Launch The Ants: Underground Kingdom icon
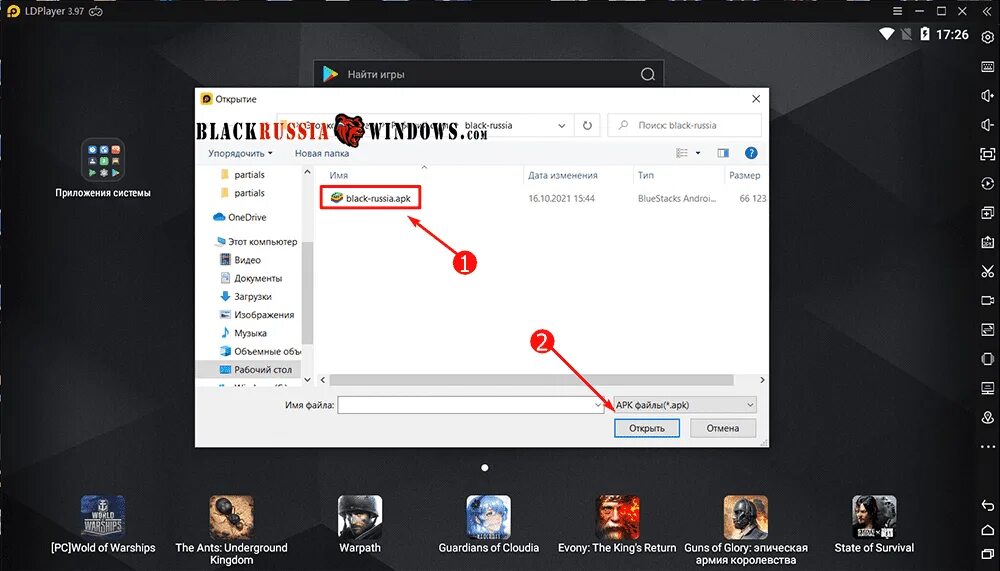The image size is (1000, 571). pyautogui.click(x=232, y=516)
